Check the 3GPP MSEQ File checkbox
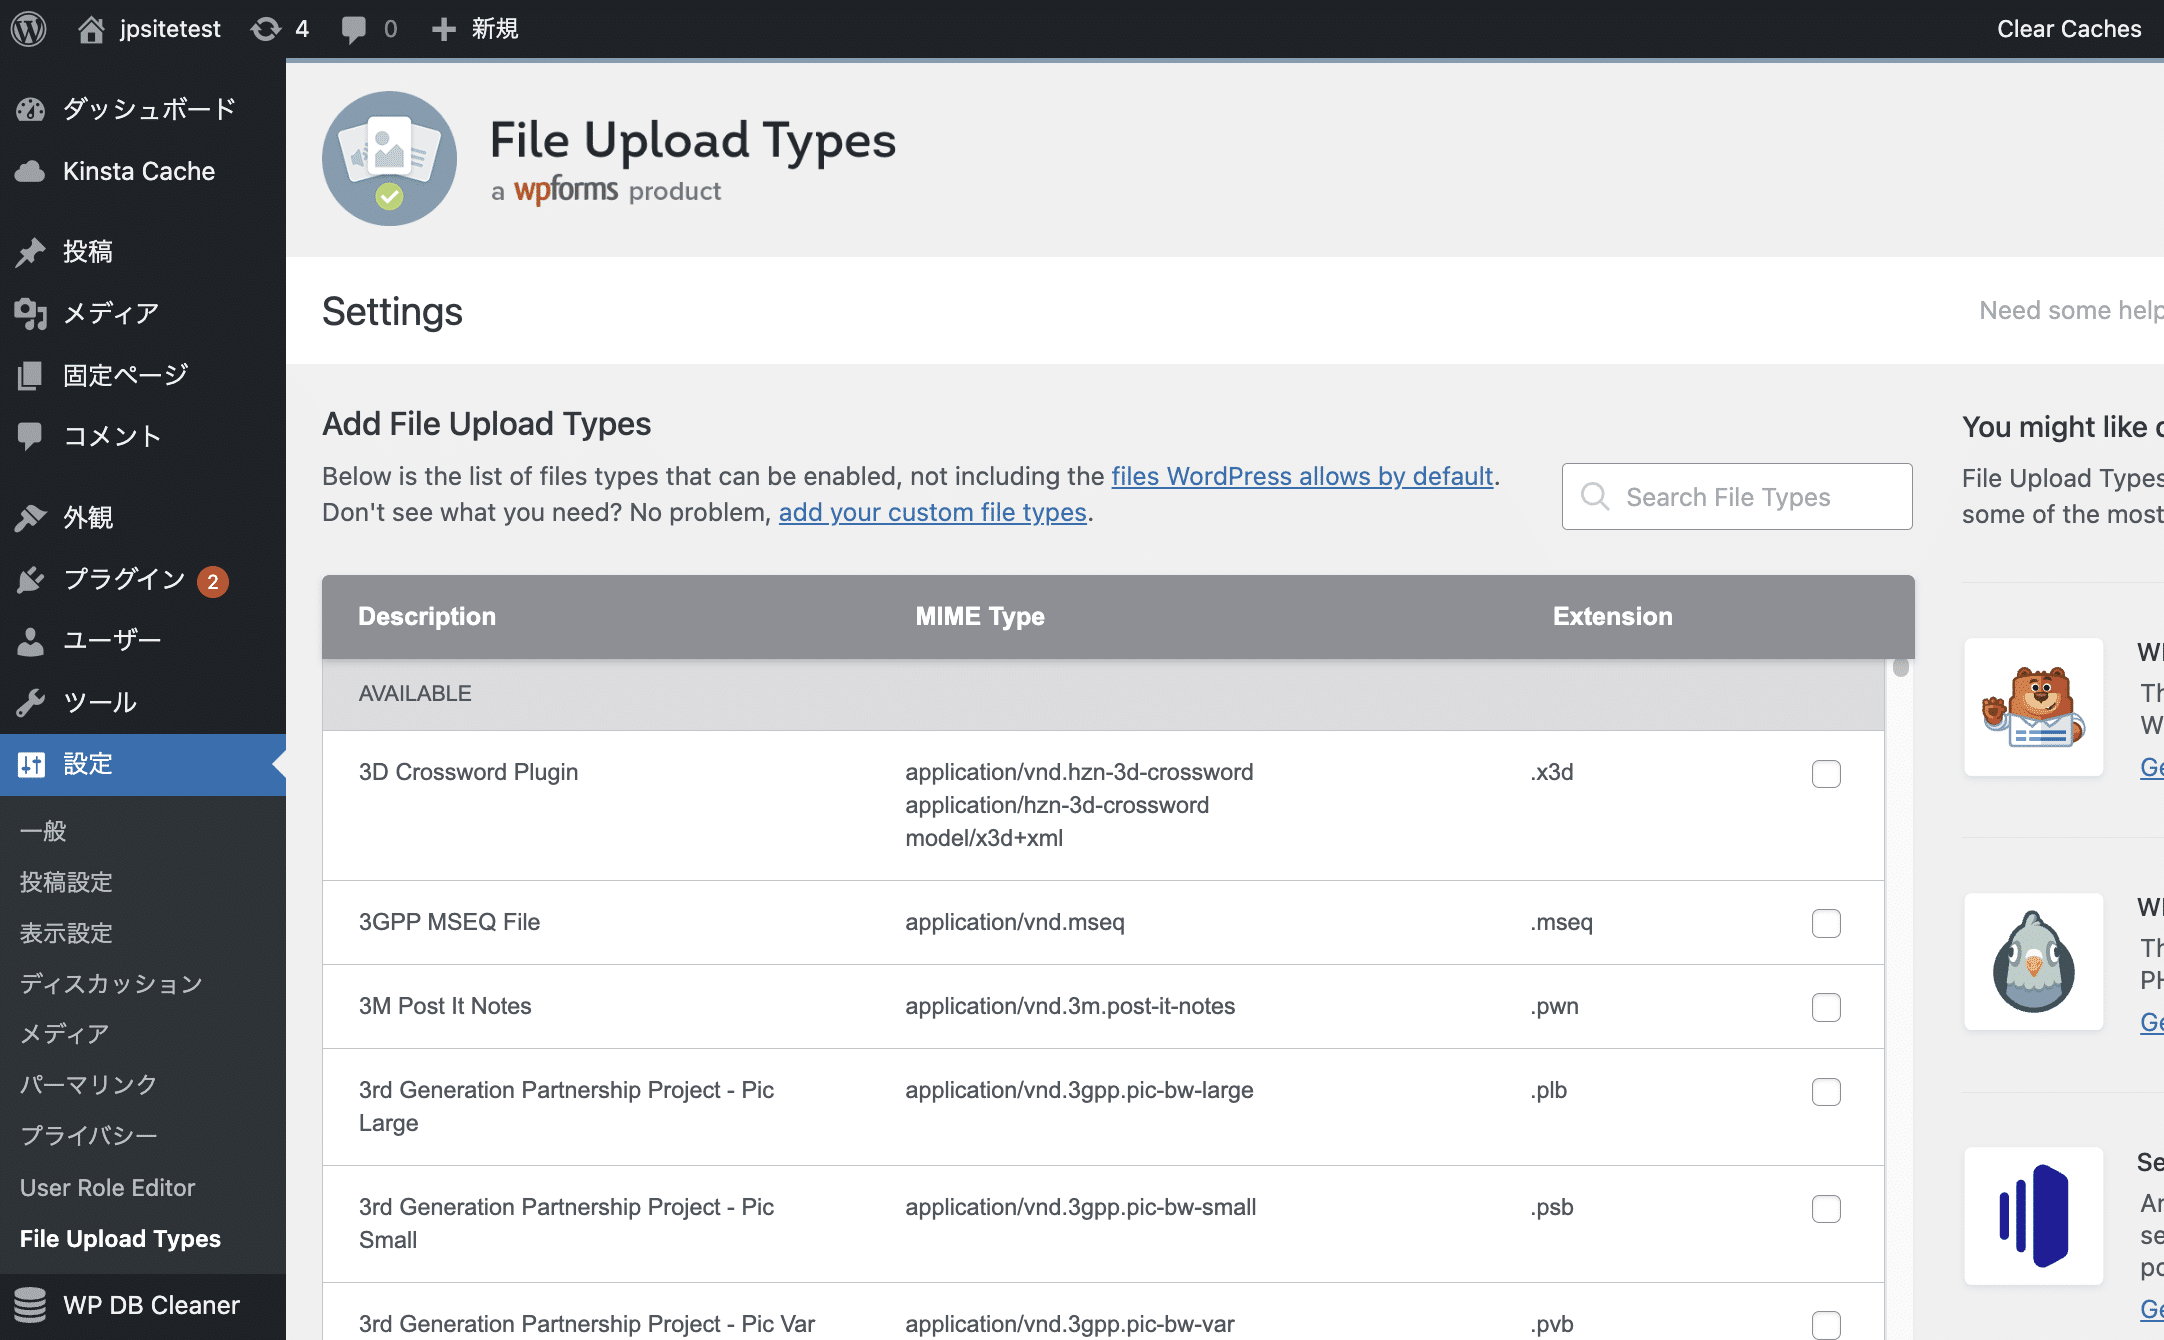This screenshot has height=1340, width=2164. coord(1826,923)
